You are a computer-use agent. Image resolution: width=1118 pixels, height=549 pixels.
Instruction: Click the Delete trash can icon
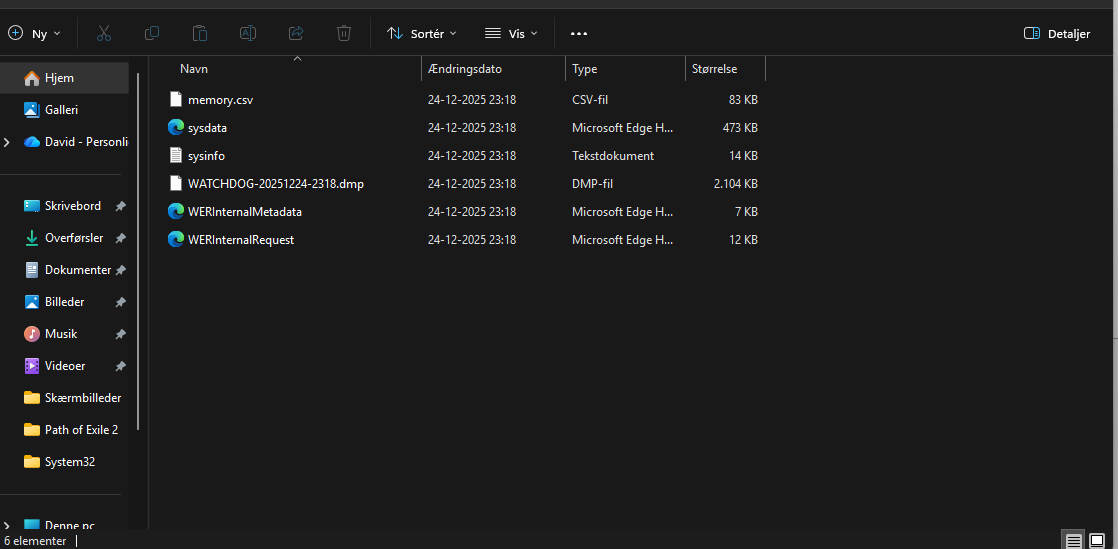[344, 34]
